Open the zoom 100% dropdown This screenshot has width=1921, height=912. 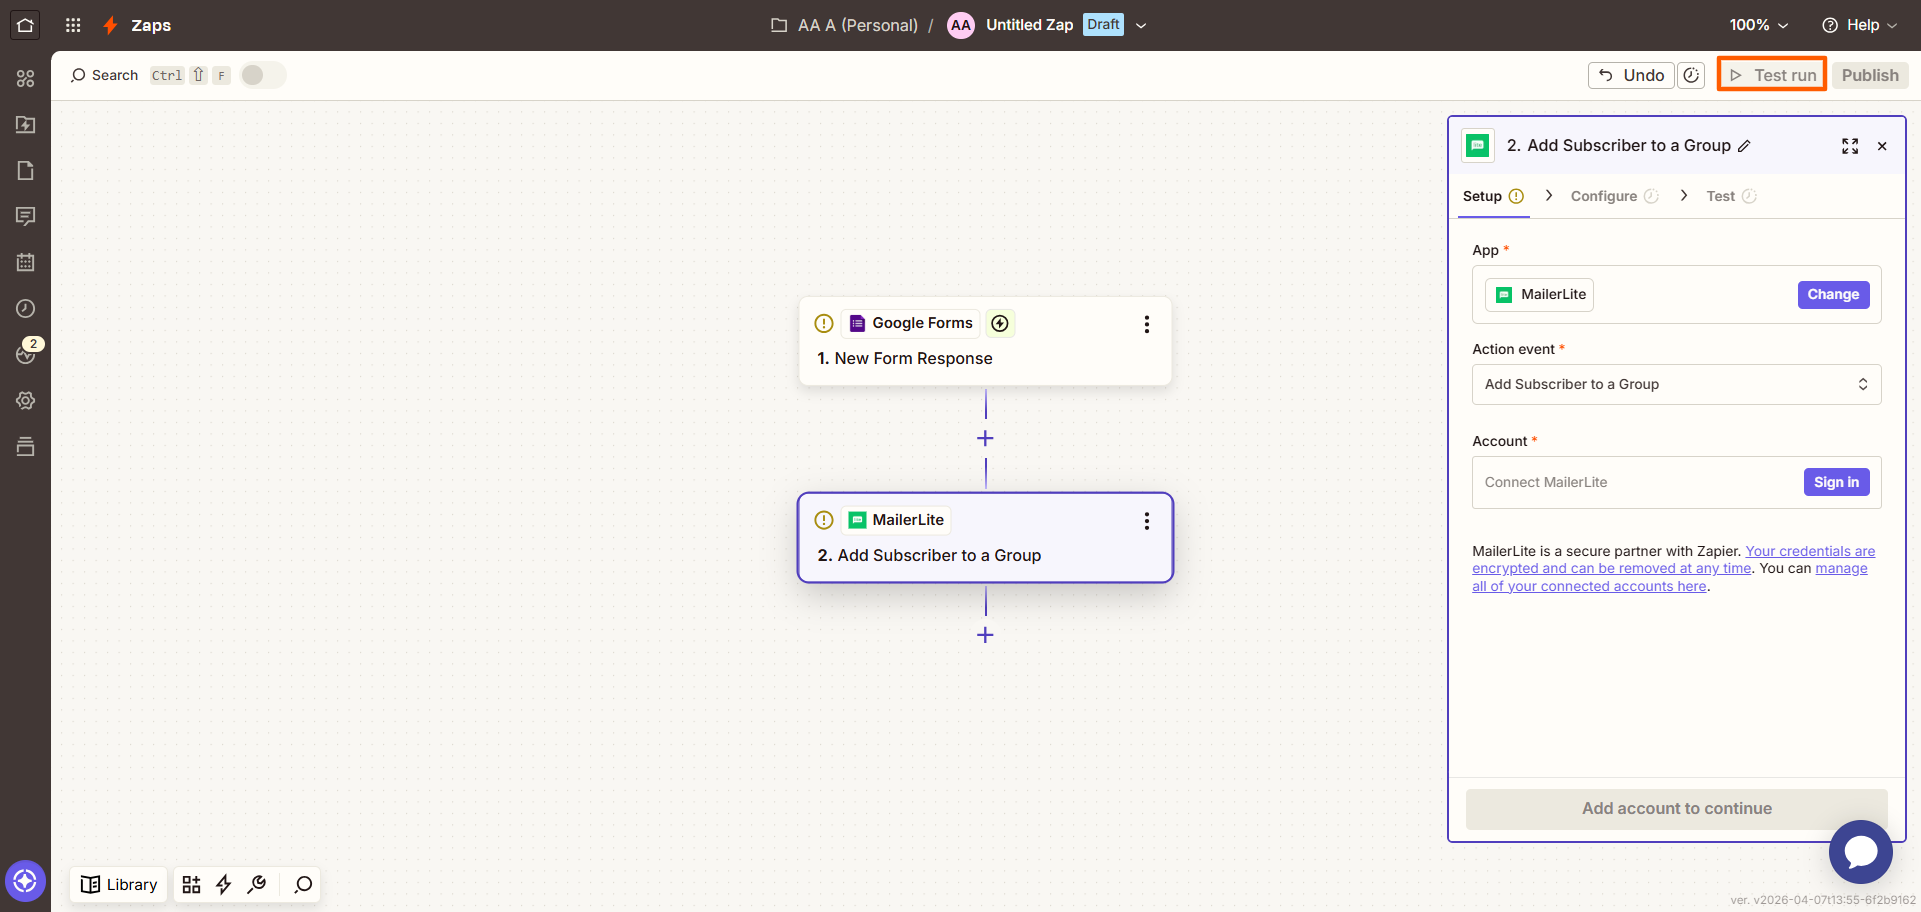pos(1759,25)
